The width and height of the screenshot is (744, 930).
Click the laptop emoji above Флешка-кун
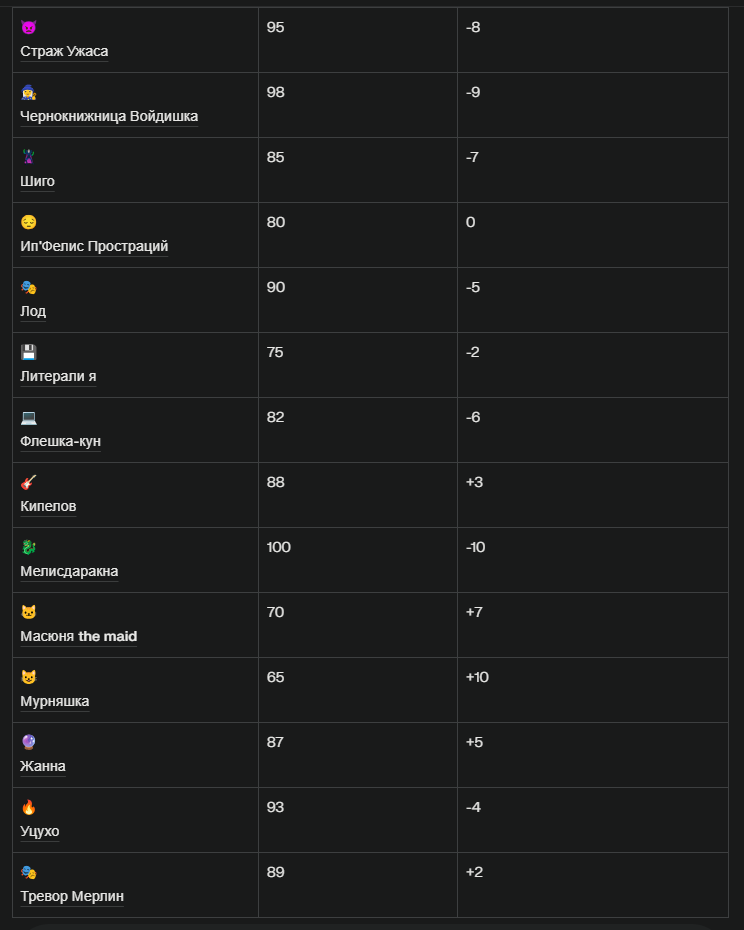28,418
